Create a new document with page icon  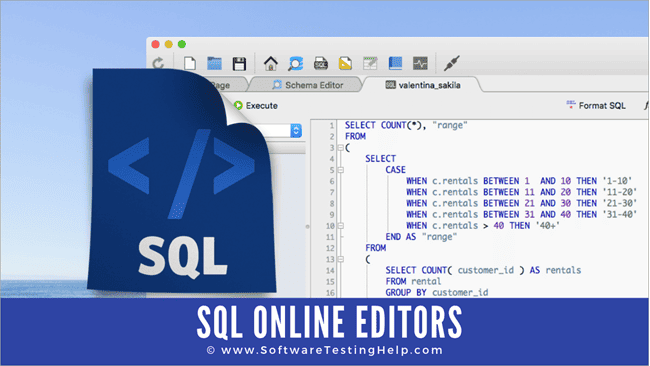(x=190, y=63)
